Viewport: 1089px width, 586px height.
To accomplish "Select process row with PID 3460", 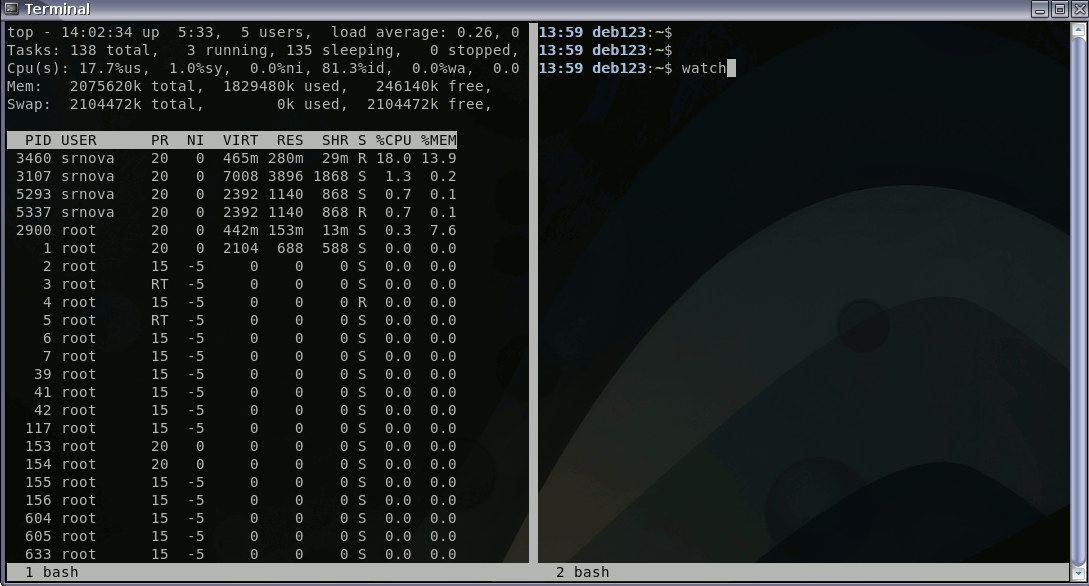I will pyautogui.click(x=230, y=158).
